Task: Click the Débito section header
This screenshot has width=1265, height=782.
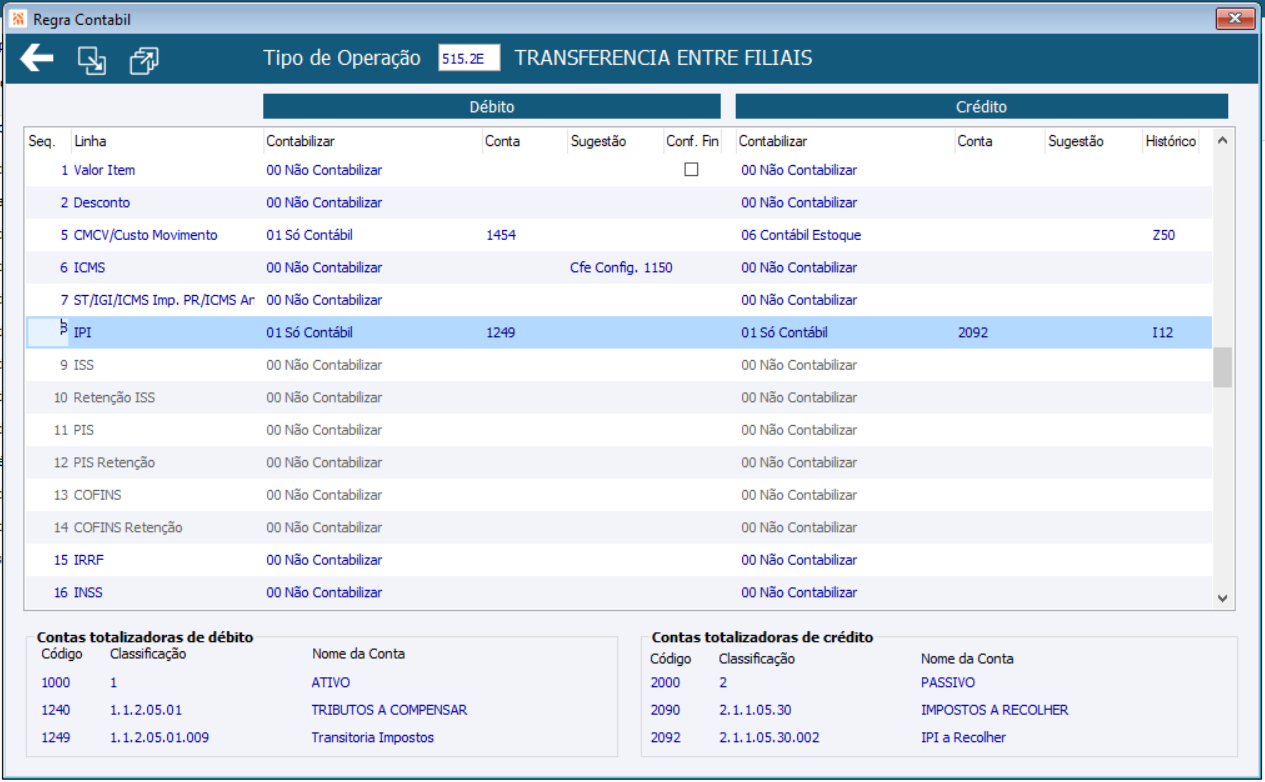Action: 492,106
